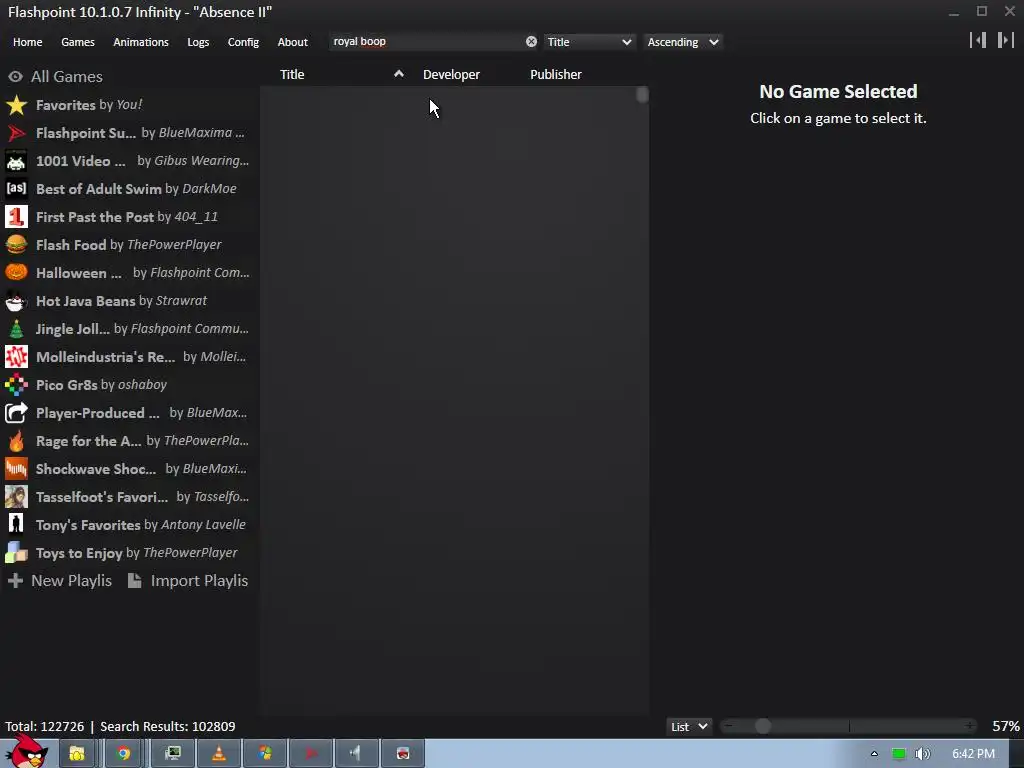The image size is (1024, 768).
Task: Open the Flashpoint Su... playlist arrow icon
Action: point(16,133)
